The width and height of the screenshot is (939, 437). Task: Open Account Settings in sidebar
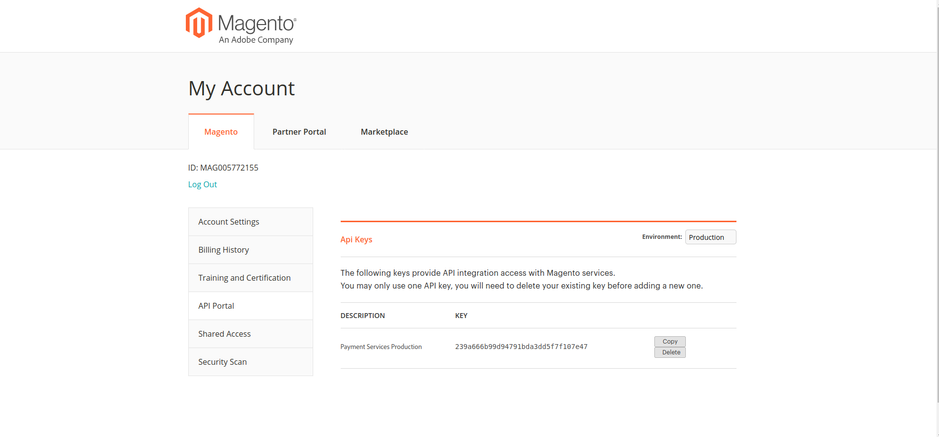tap(250, 221)
